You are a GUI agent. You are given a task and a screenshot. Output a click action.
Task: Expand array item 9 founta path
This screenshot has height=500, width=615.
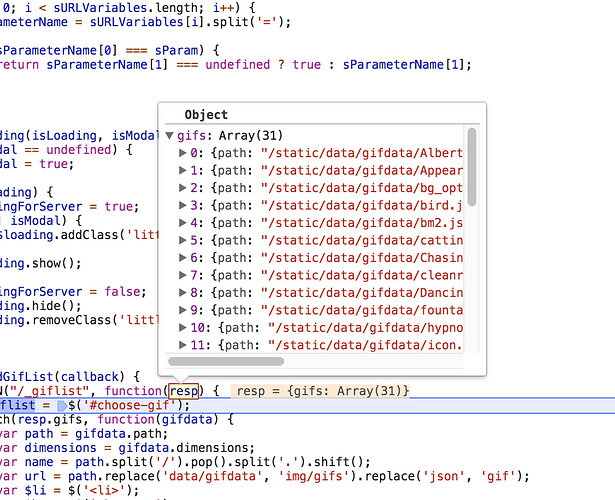182,310
